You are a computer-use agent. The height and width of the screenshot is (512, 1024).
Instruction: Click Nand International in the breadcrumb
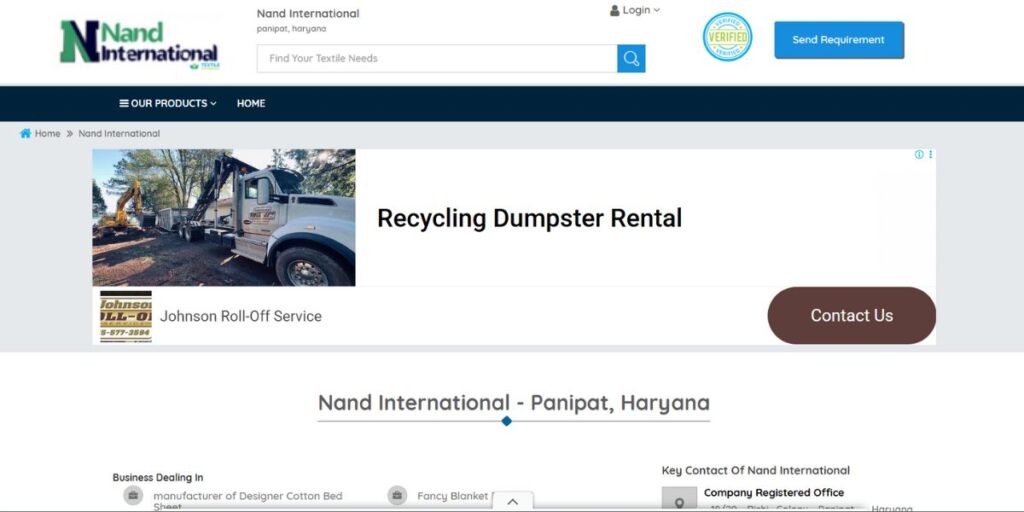click(x=119, y=134)
